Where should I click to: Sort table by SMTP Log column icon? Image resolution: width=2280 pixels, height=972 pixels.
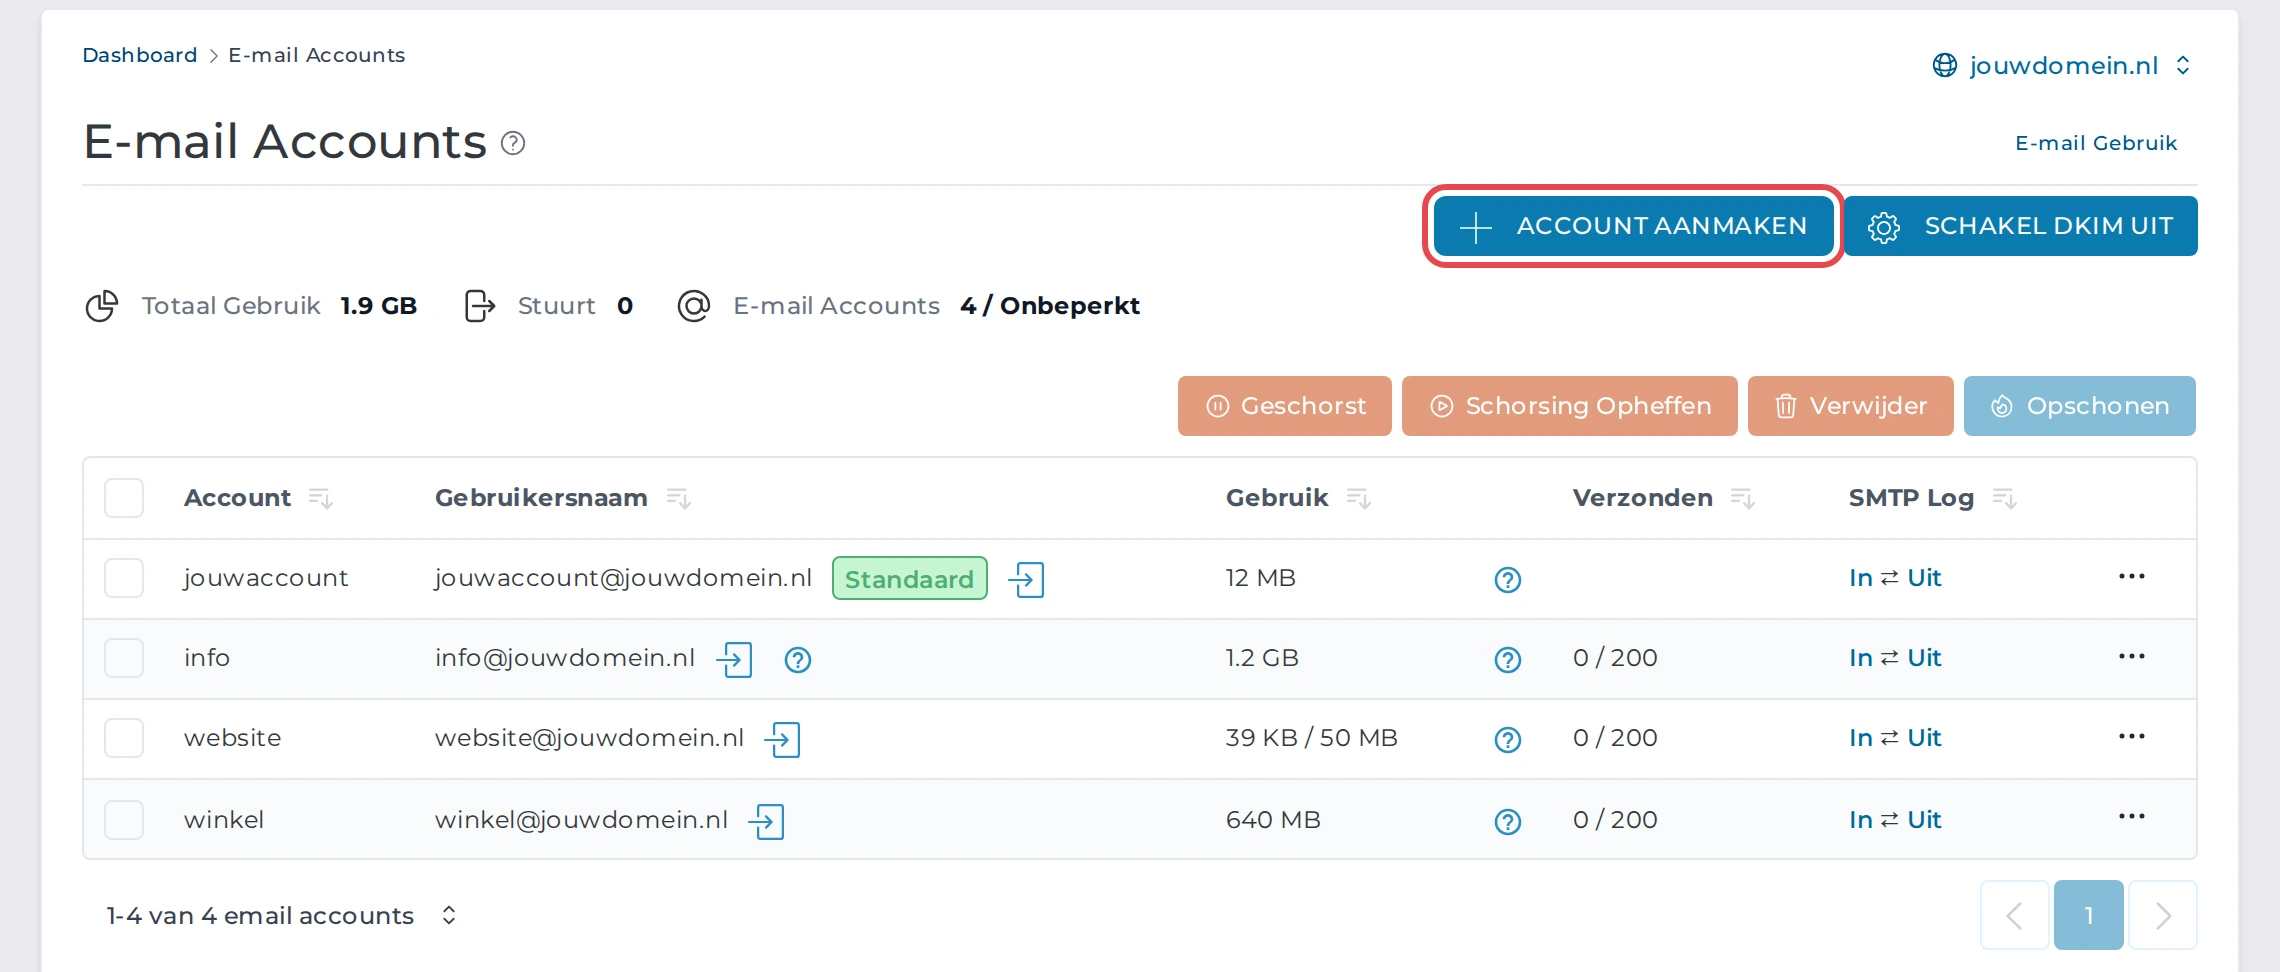2004,498
